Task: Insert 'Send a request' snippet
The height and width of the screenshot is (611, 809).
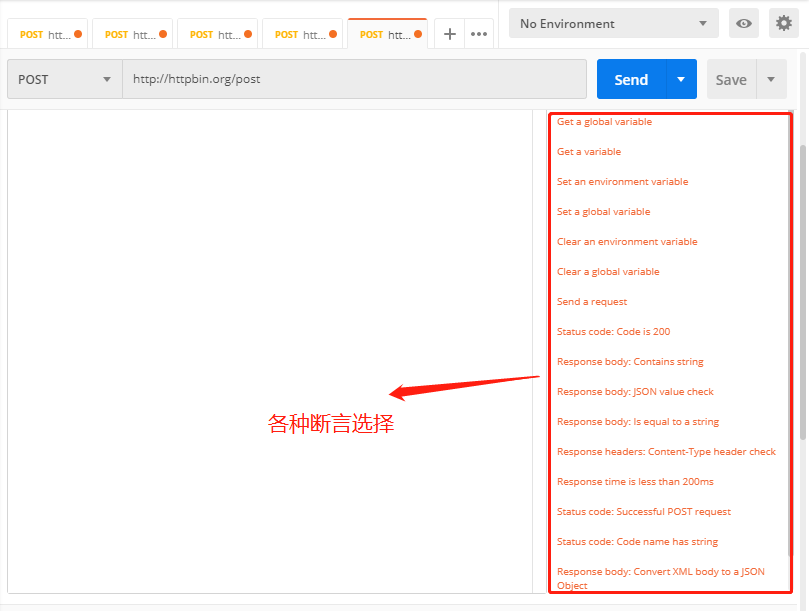Action: click(x=592, y=301)
